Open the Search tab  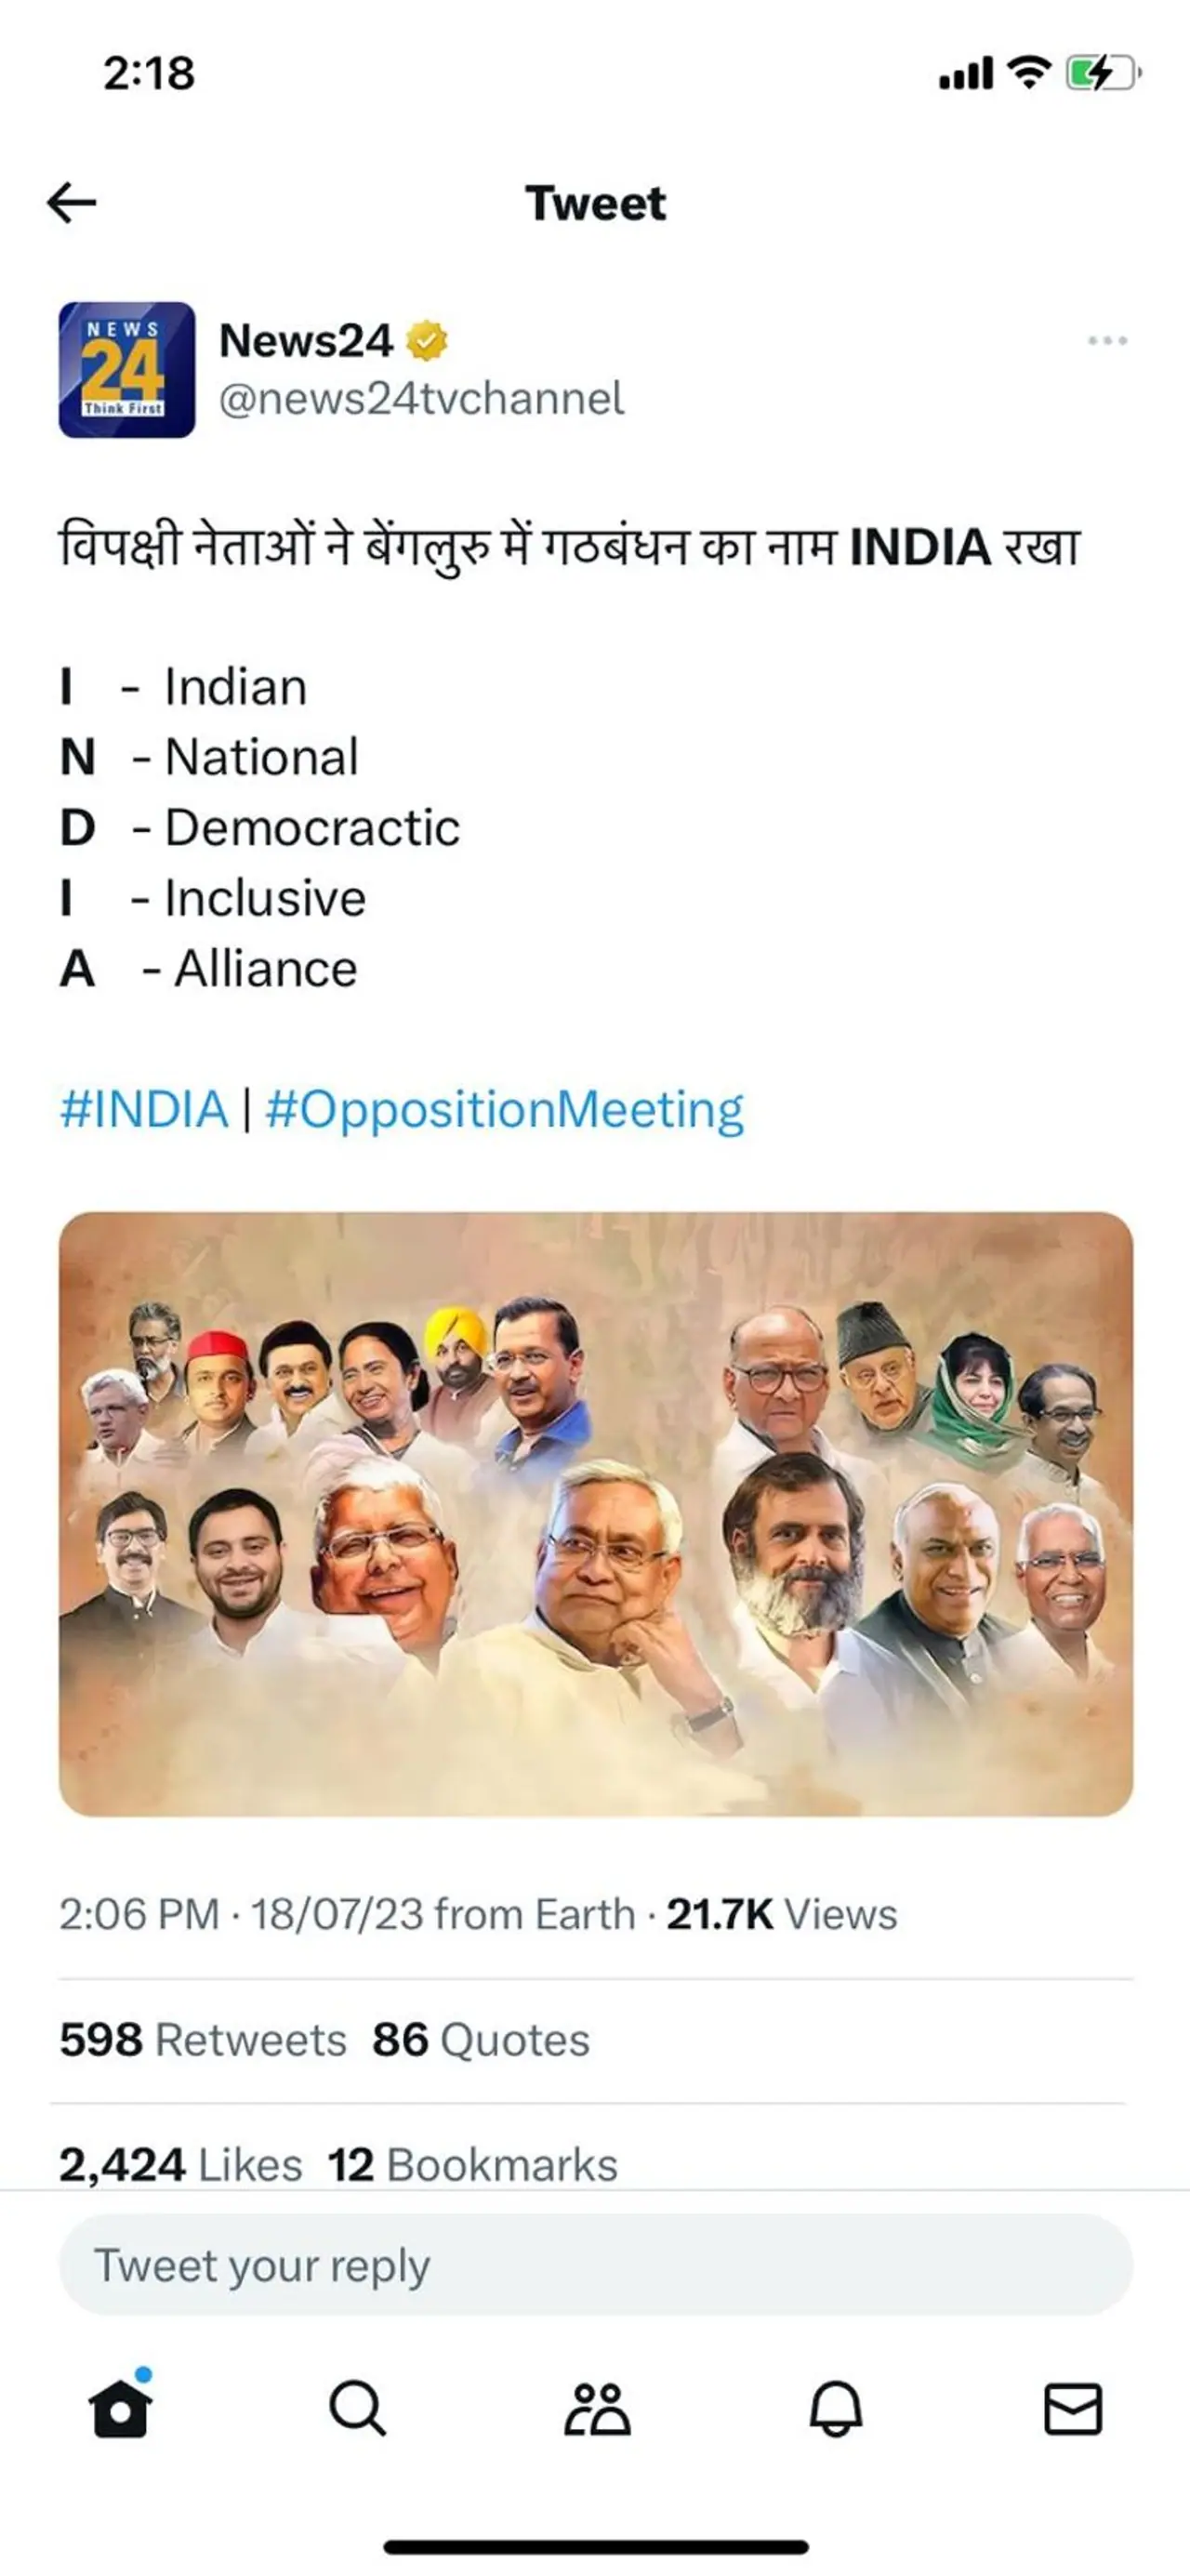pos(357,2407)
